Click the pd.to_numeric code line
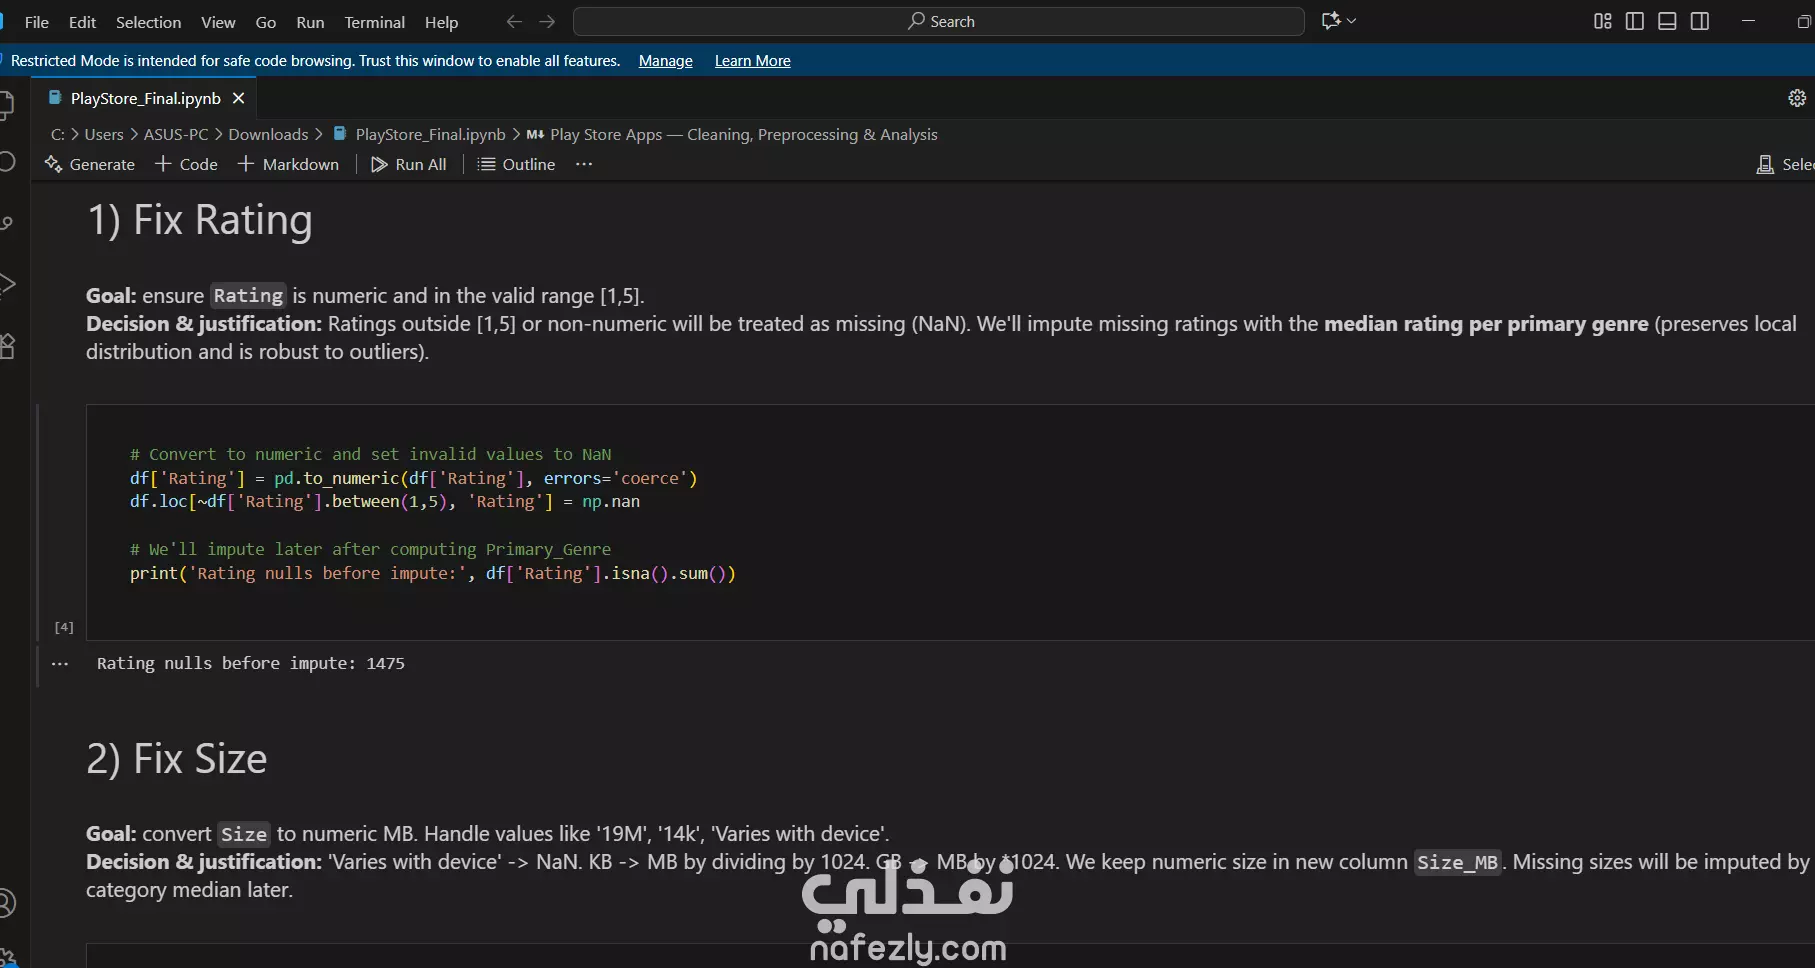 tap(413, 478)
